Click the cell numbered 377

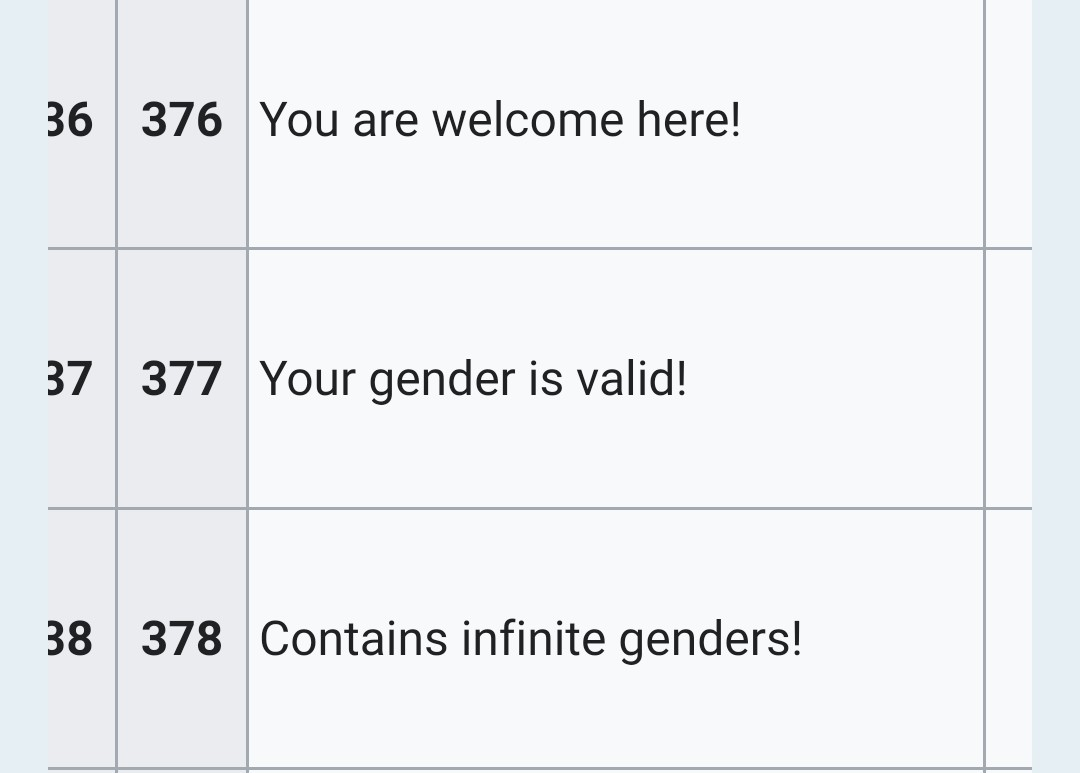pos(182,379)
